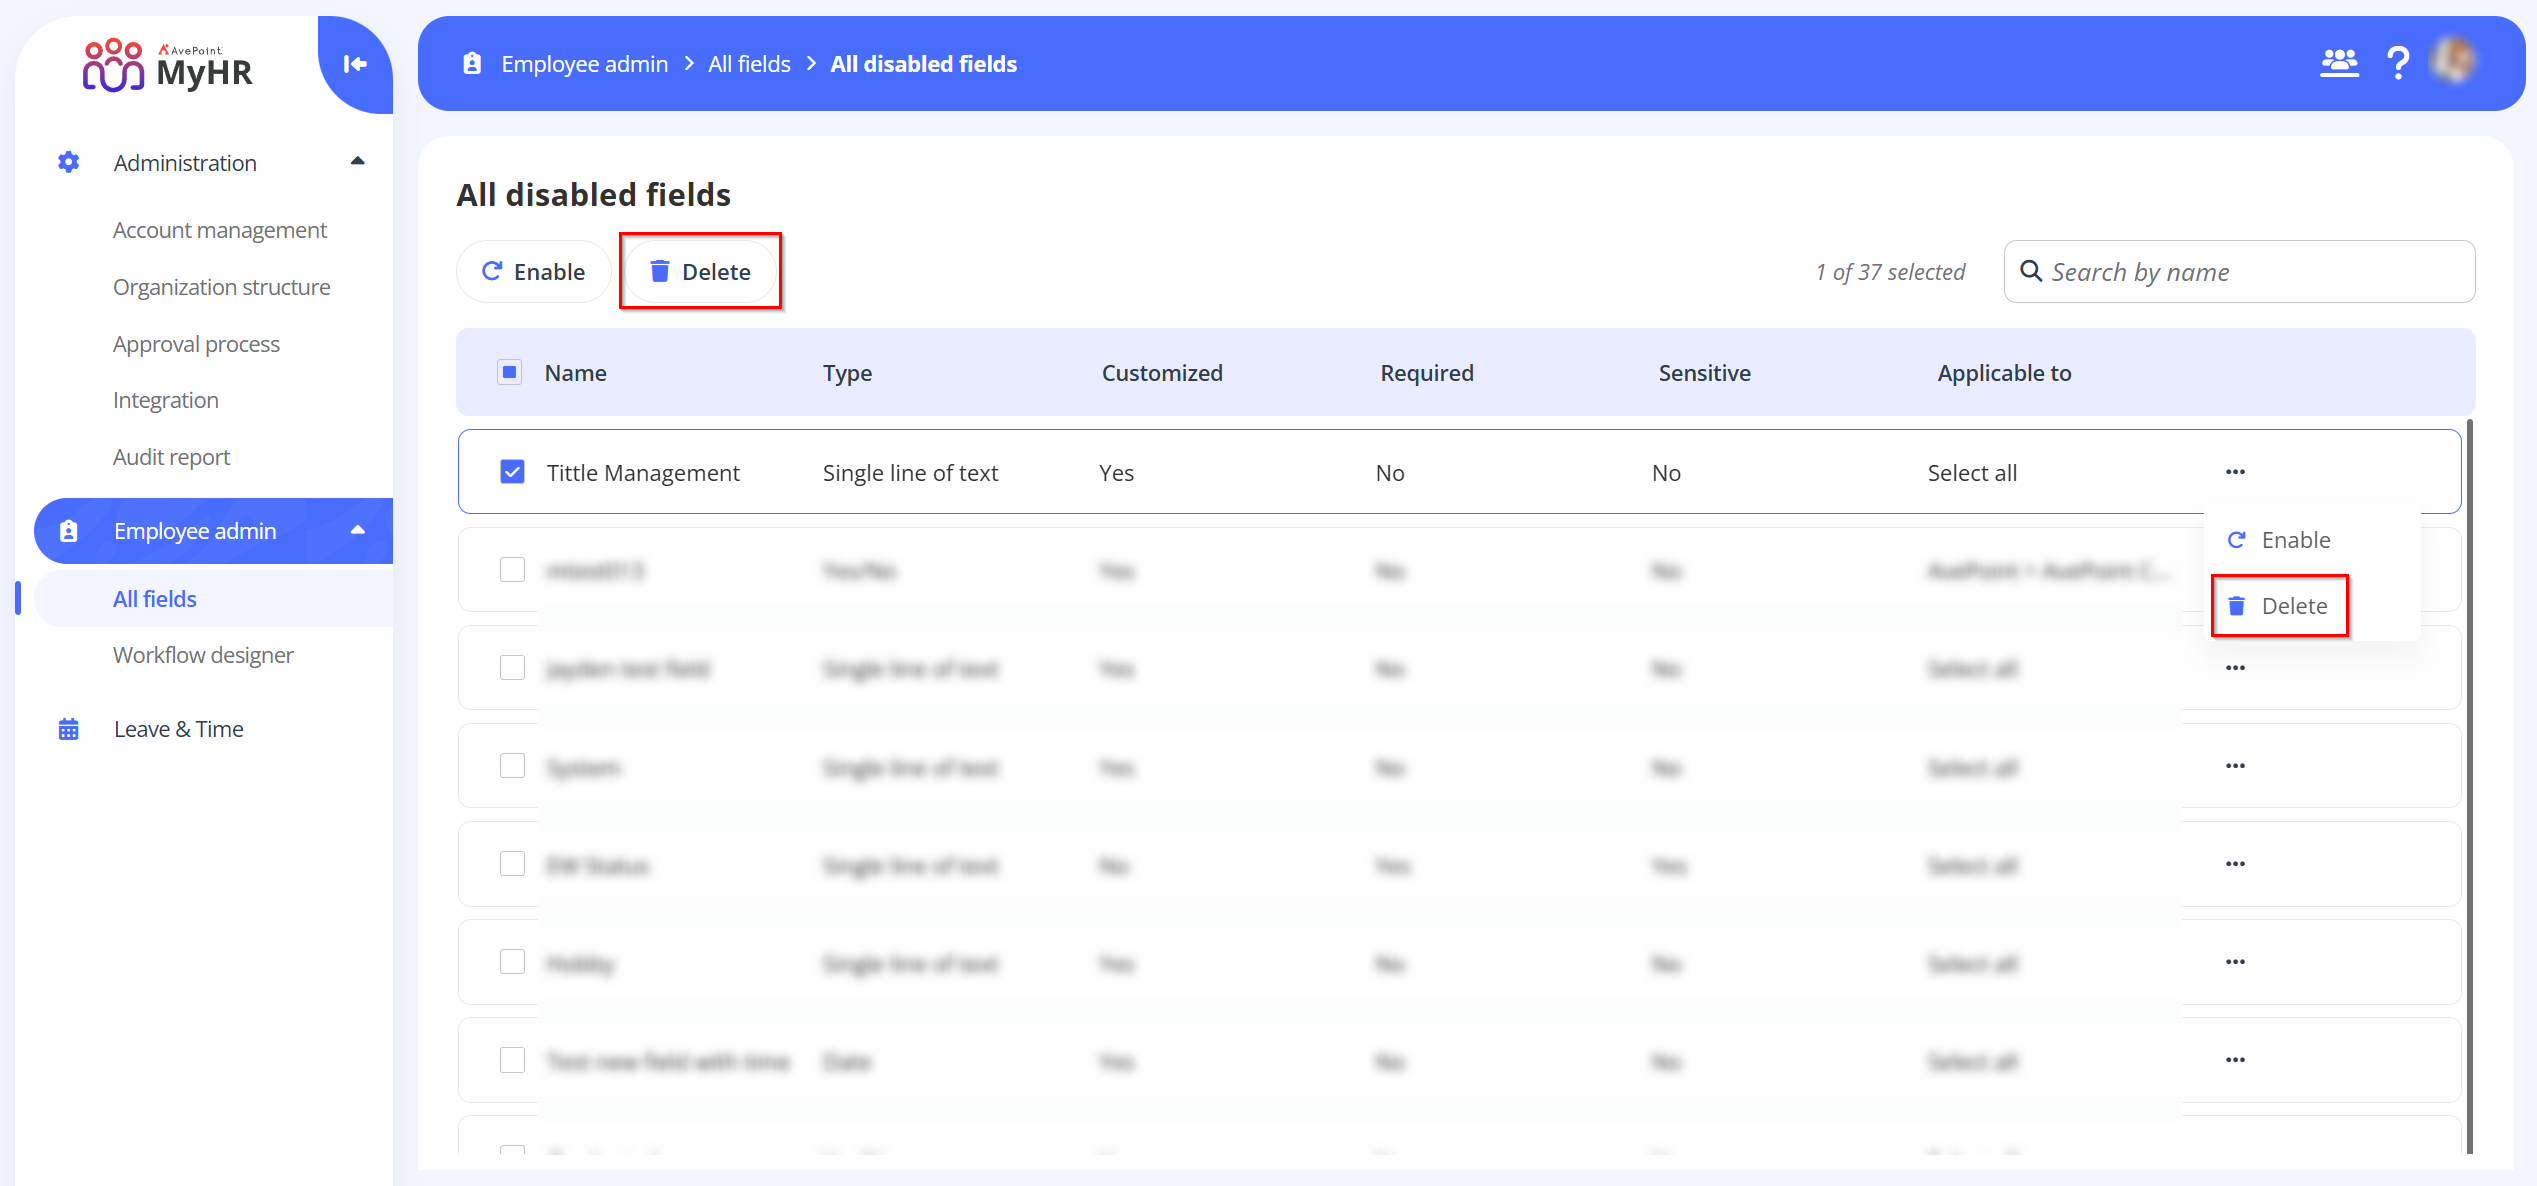Collapse the Employee admin section caret

click(x=357, y=530)
